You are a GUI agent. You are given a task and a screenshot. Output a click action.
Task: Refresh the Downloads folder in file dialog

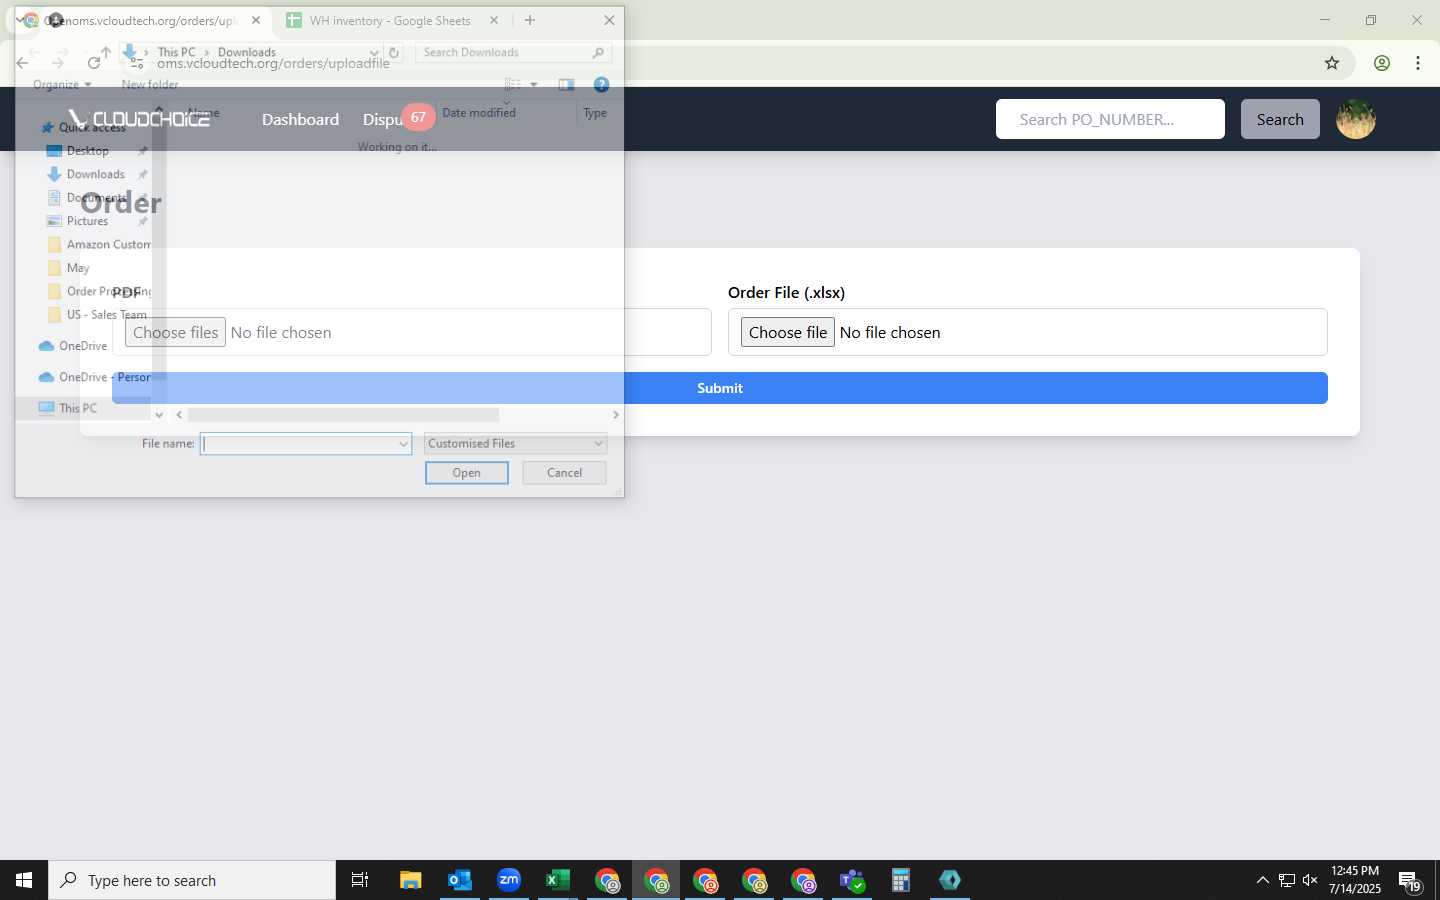[x=394, y=53]
